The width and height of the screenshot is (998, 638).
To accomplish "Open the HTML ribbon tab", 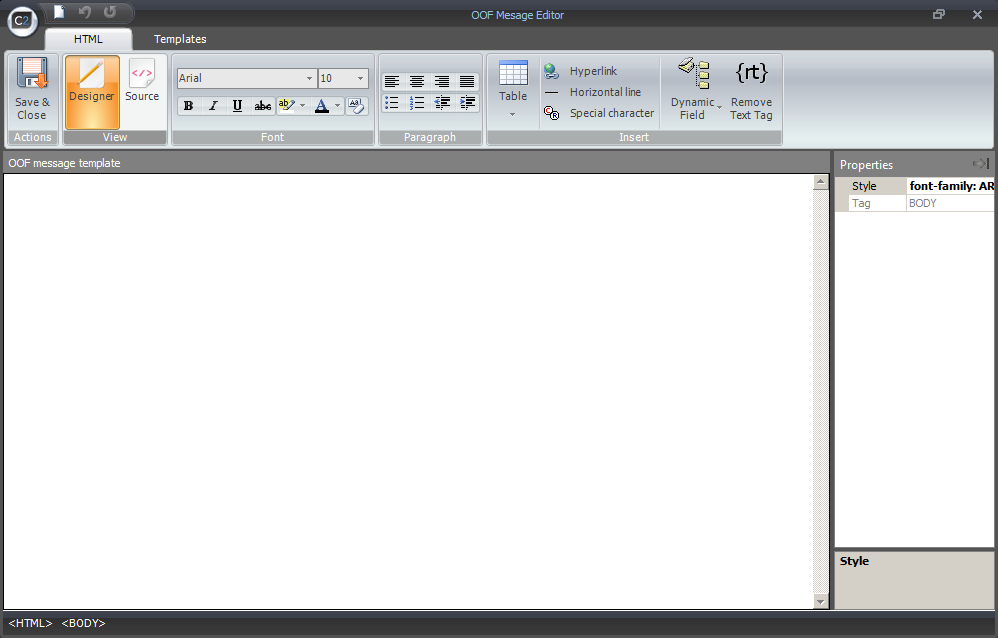I will 88,39.
